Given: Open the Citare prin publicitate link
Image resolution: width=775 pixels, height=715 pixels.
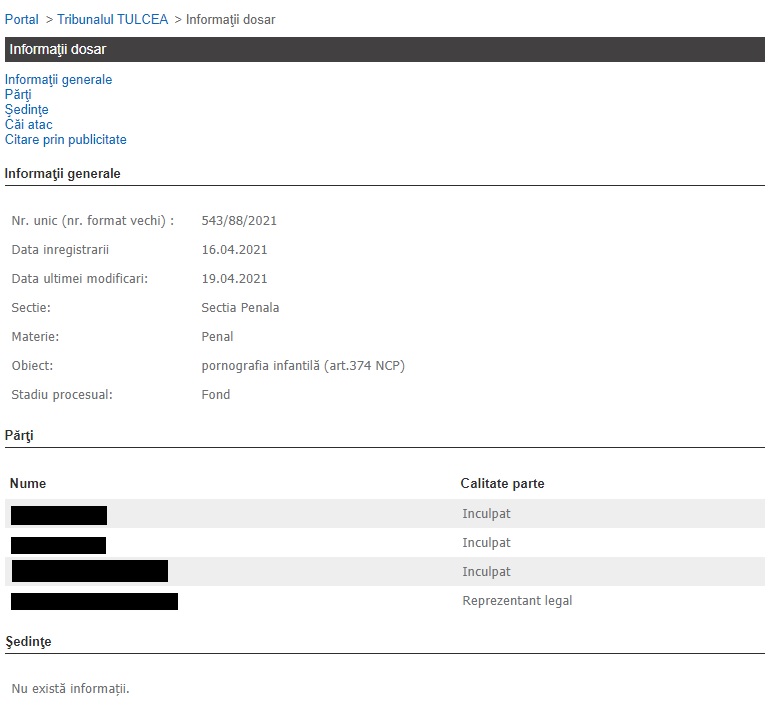Looking at the screenshot, I should point(65,140).
